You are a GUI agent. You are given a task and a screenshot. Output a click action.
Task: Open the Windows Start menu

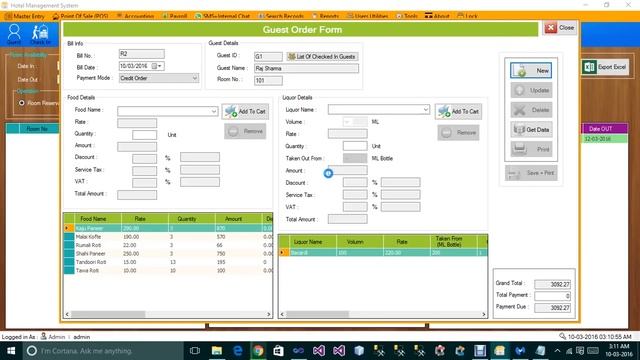click(11, 351)
